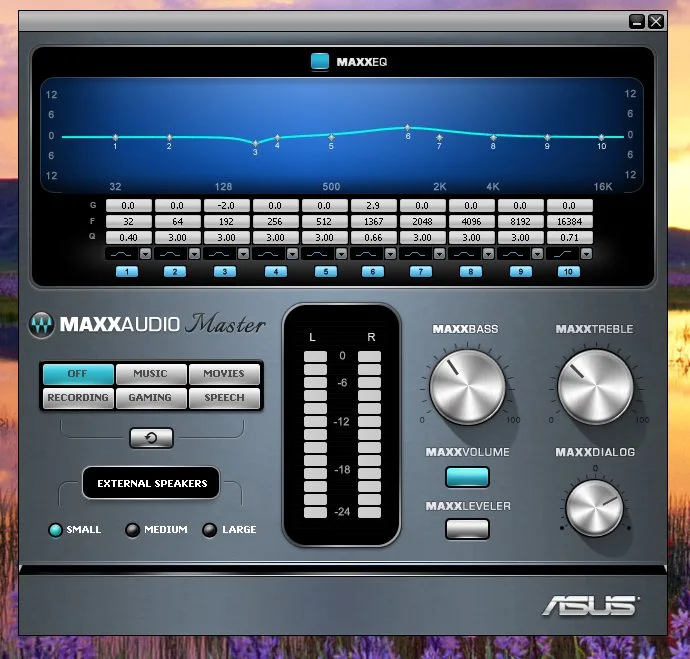Toggle the MaxxEQ enable button
690x659 pixels.
[320, 62]
